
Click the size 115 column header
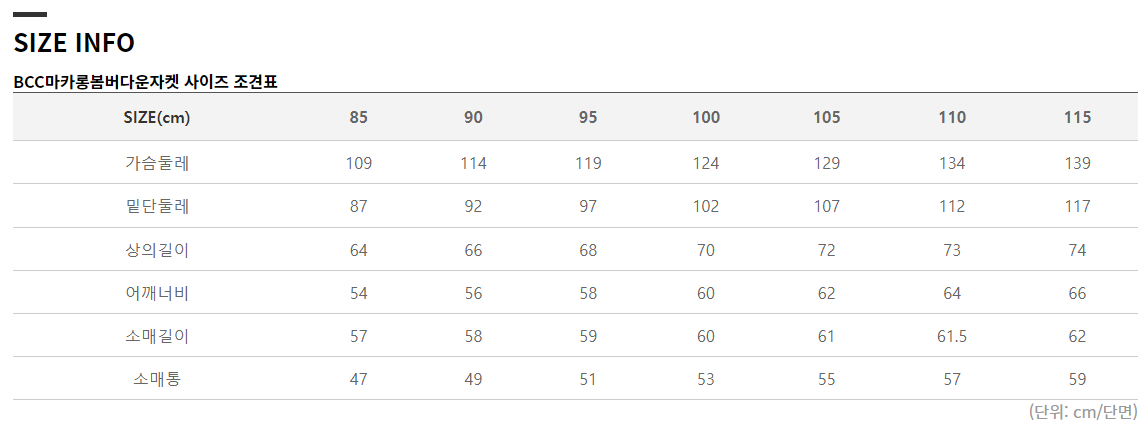(x=1077, y=118)
